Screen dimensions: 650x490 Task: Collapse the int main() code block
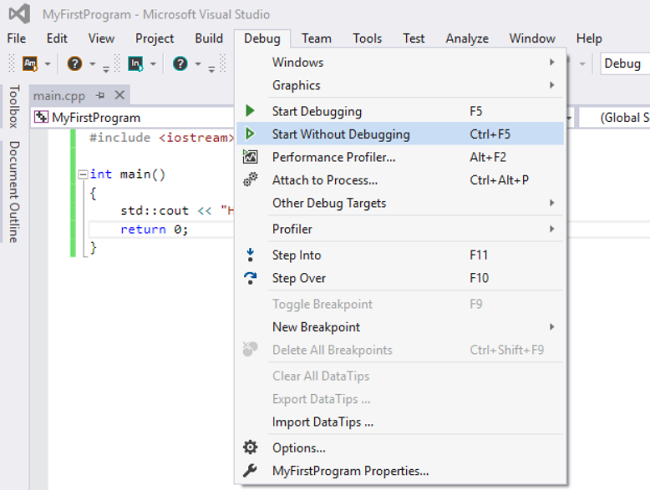(82, 174)
